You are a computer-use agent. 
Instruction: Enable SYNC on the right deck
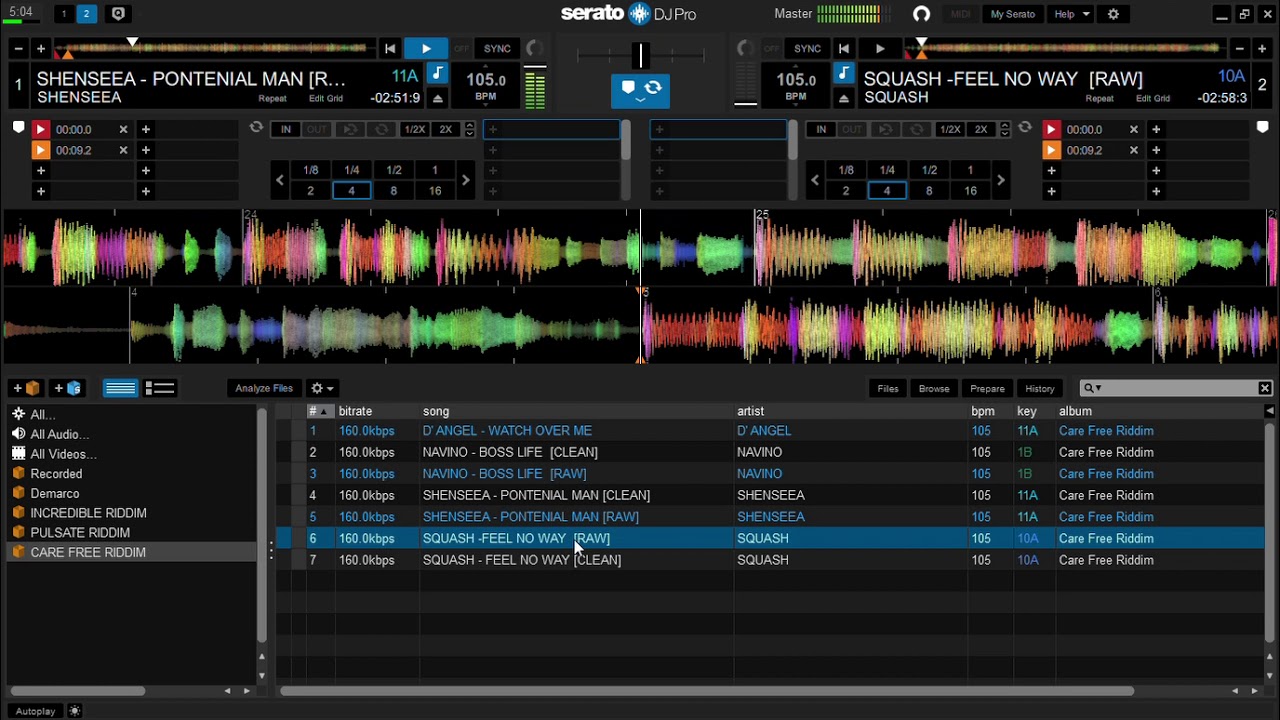(807, 48)
